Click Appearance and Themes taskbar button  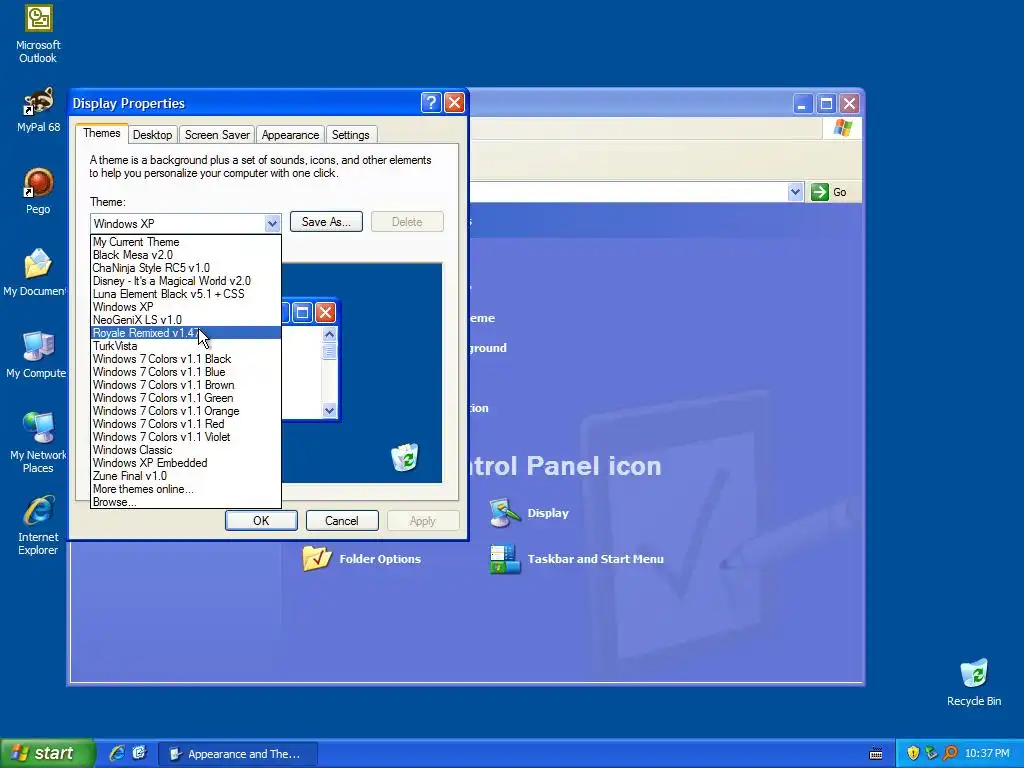(x=238, y=754)
